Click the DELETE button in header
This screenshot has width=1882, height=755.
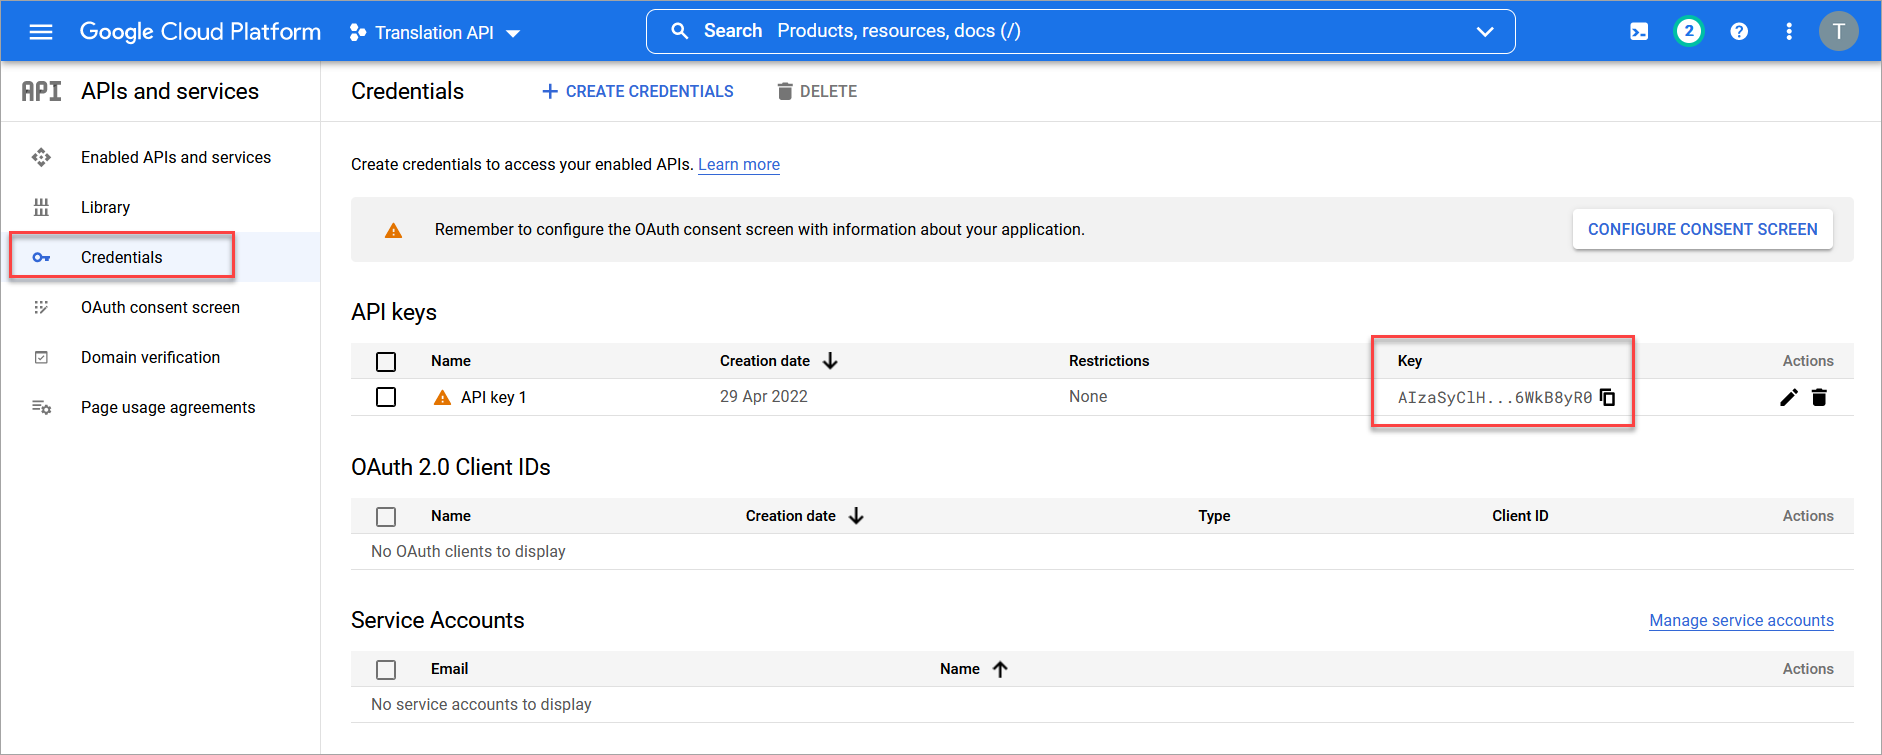tap(817, 91)
